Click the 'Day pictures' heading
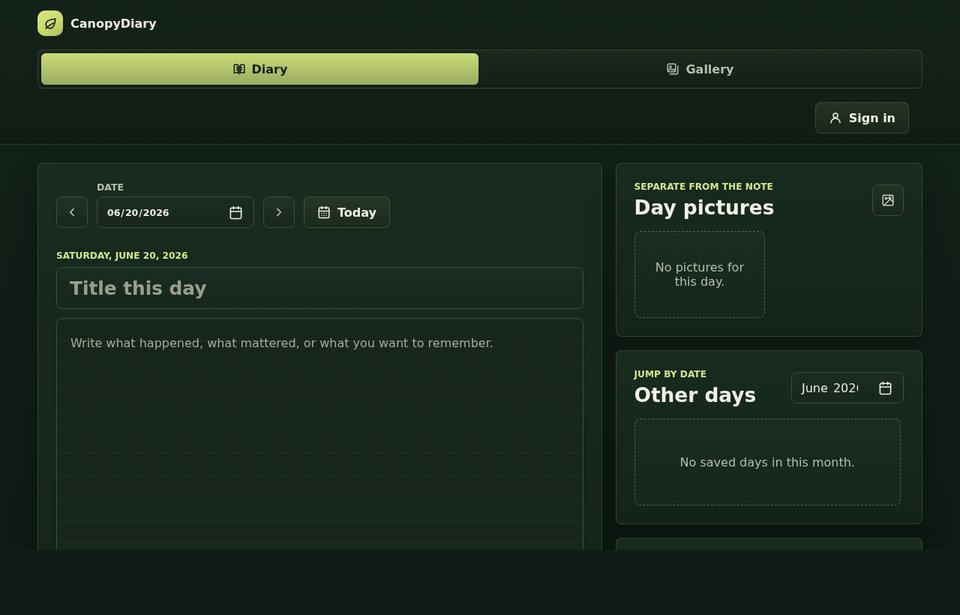Image resolution: width=960 pixels, height=615 pixels. click(x=704, y=208)
